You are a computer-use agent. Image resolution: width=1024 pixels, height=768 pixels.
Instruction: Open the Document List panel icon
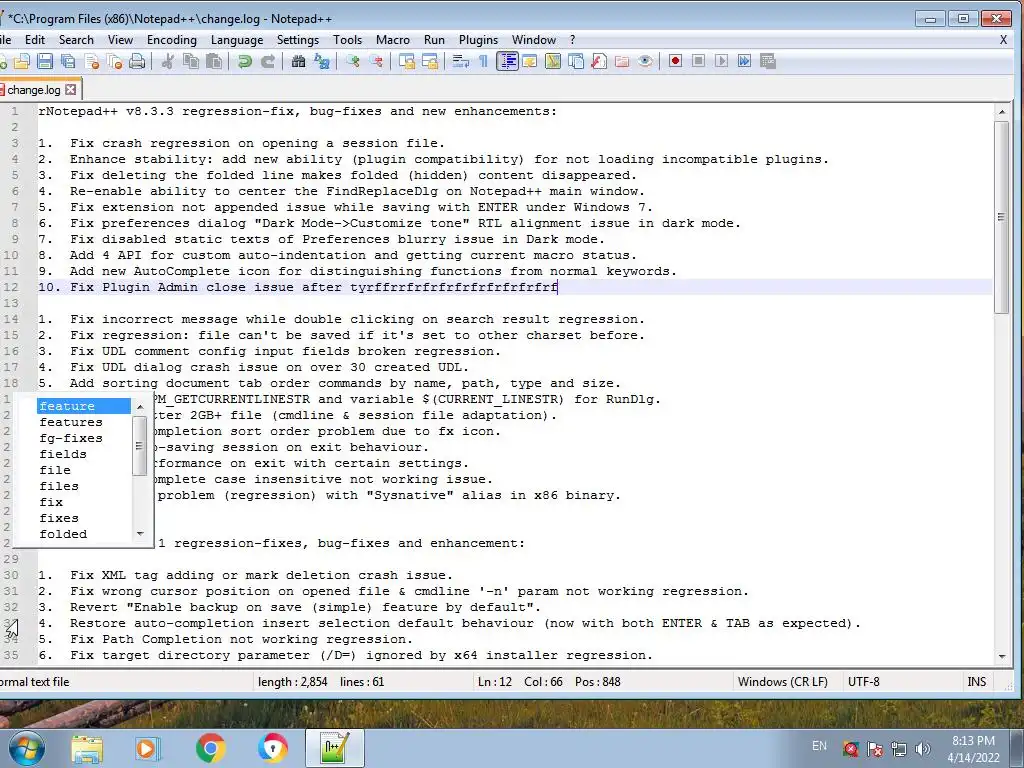(576, 61)
